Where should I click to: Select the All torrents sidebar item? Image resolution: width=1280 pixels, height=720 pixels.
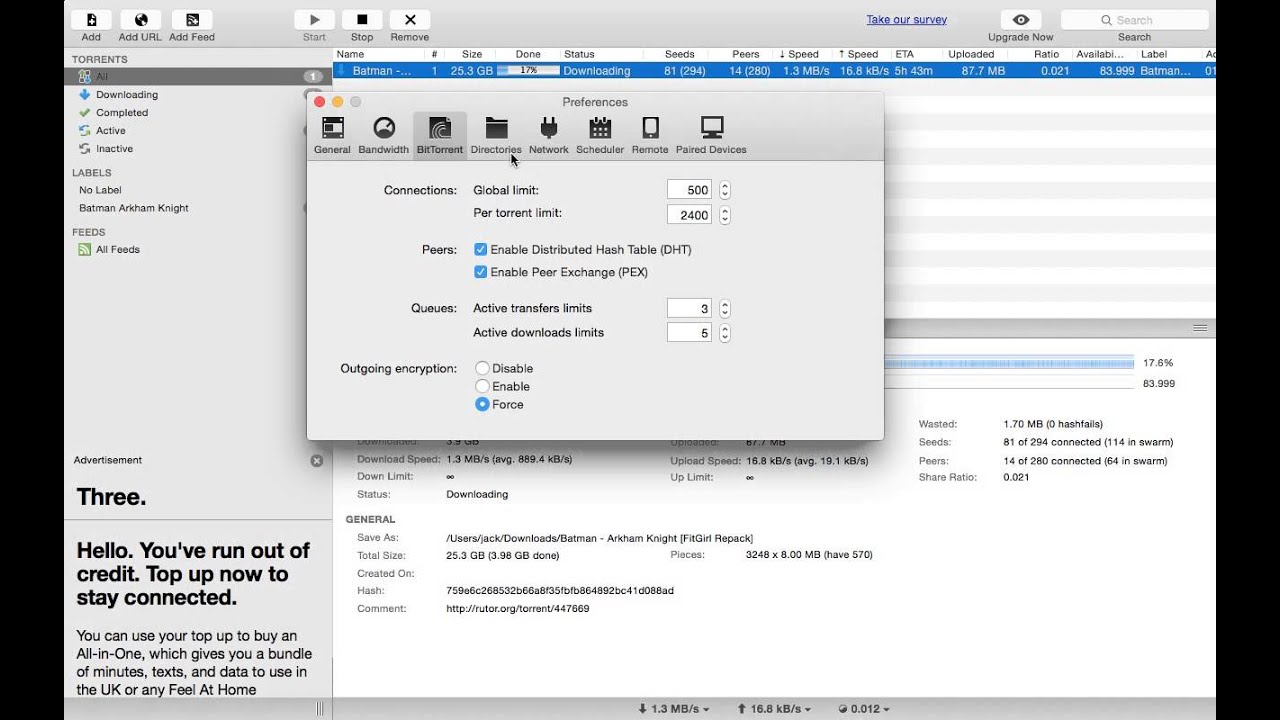tap(198, 76)
